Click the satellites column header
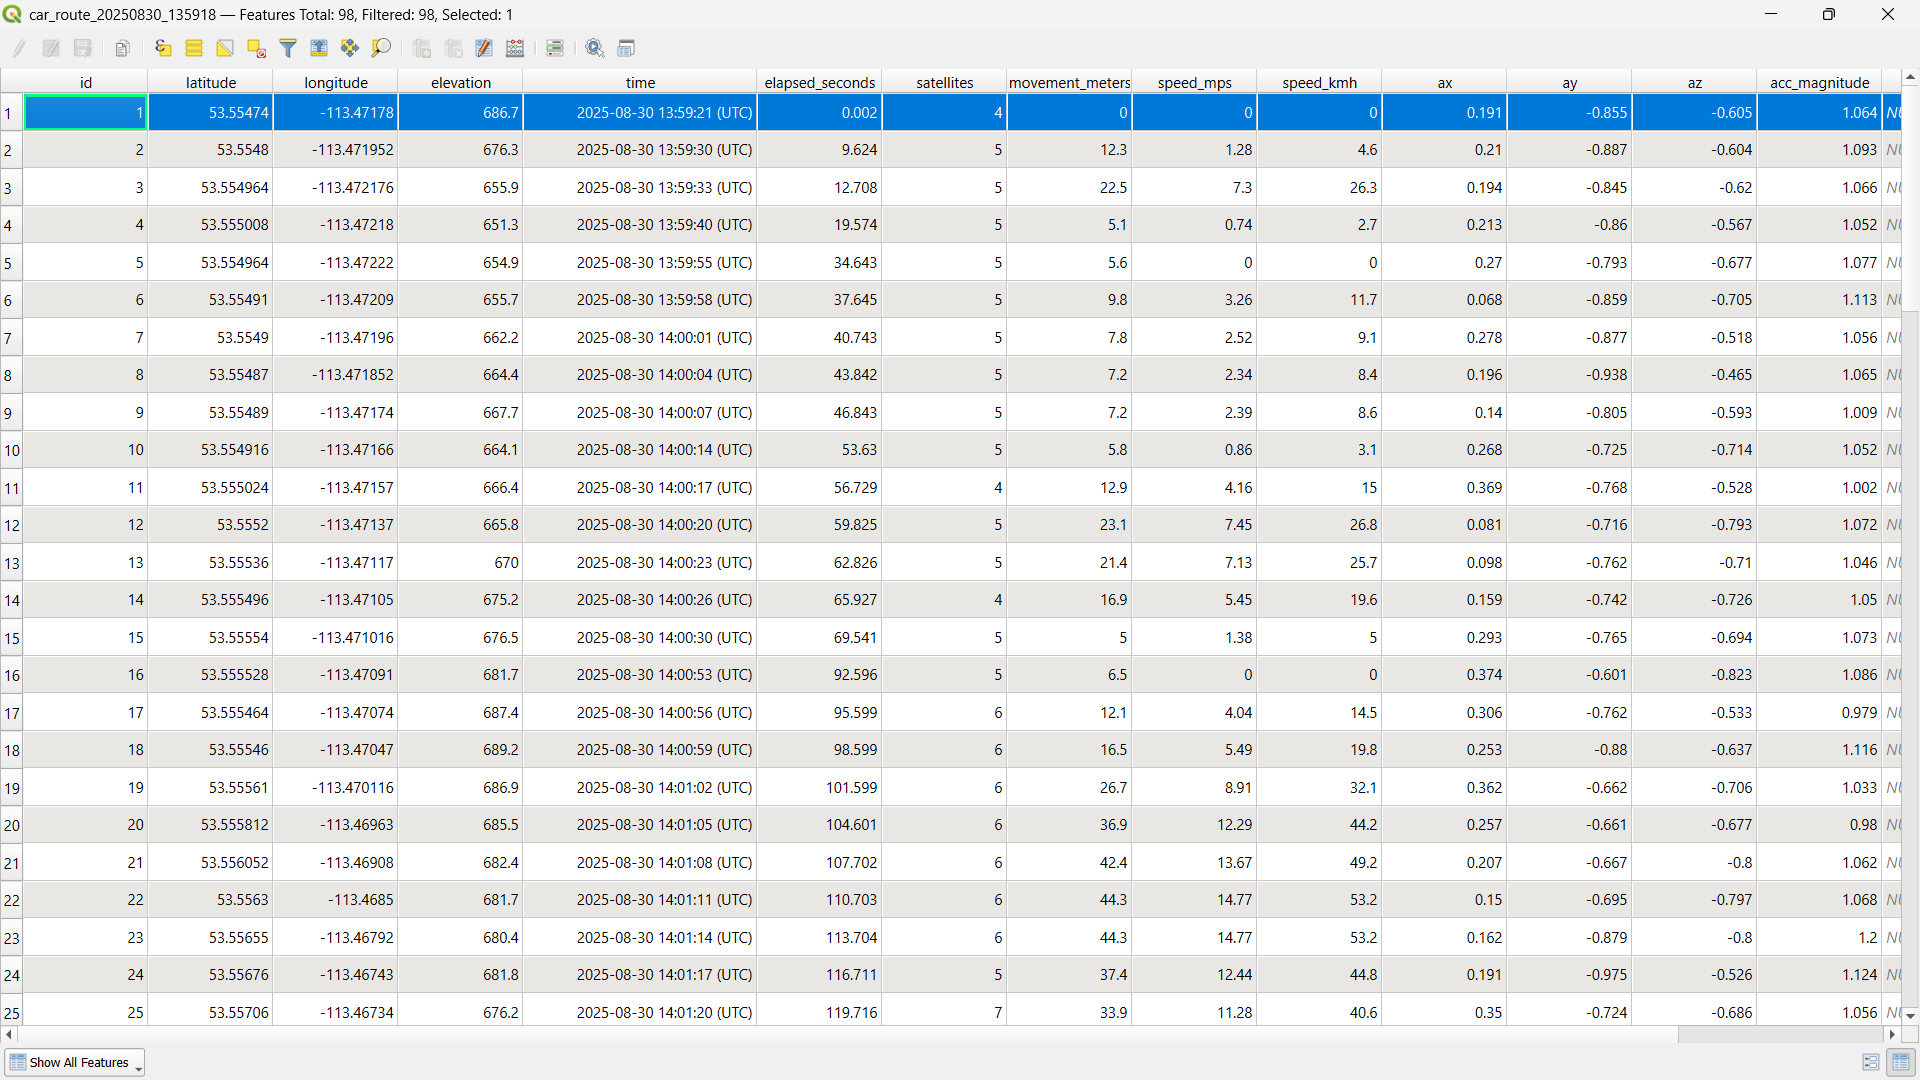The image size is (1920, 1080). coord(944,82)
